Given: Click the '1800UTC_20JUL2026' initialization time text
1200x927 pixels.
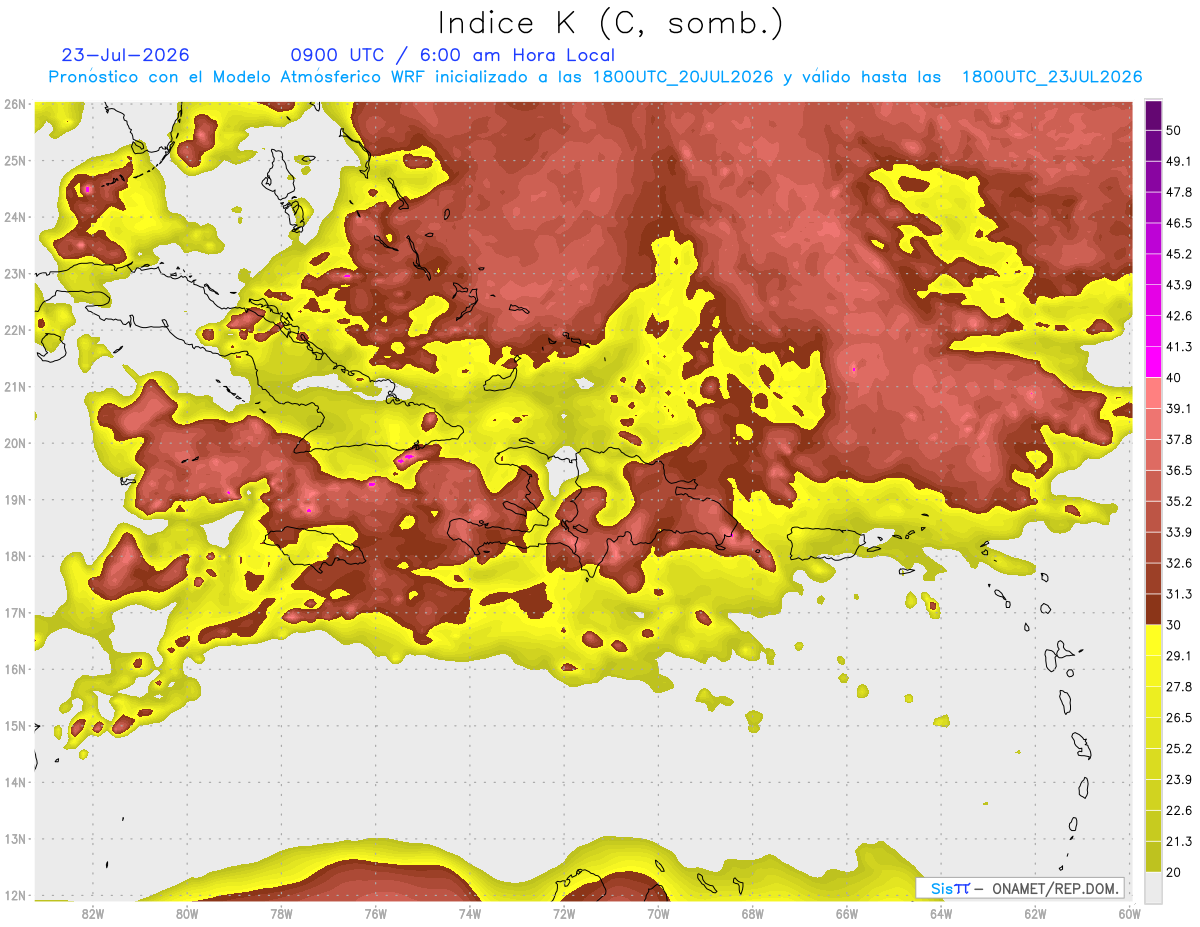Looking at the screenshot, I should tap(683, 77).
